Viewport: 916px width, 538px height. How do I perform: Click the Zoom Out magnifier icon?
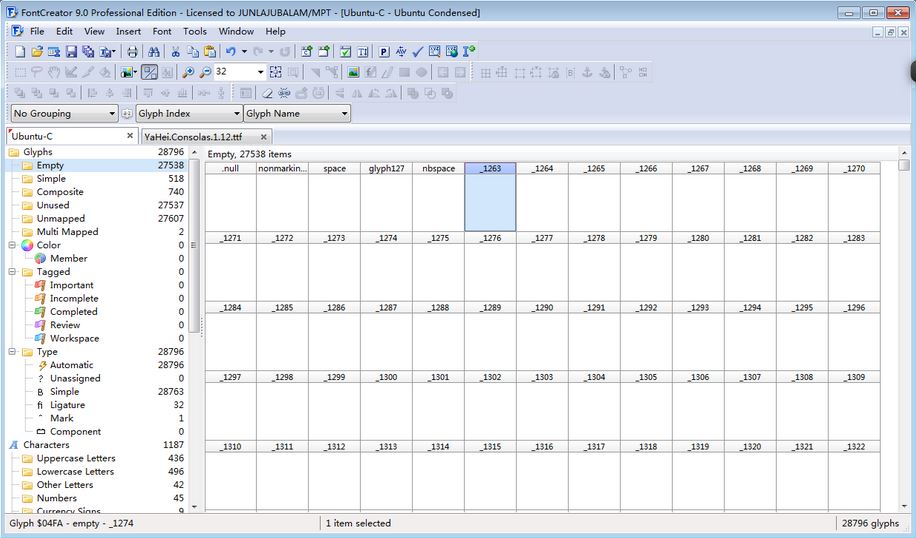(x=204, y=72)
